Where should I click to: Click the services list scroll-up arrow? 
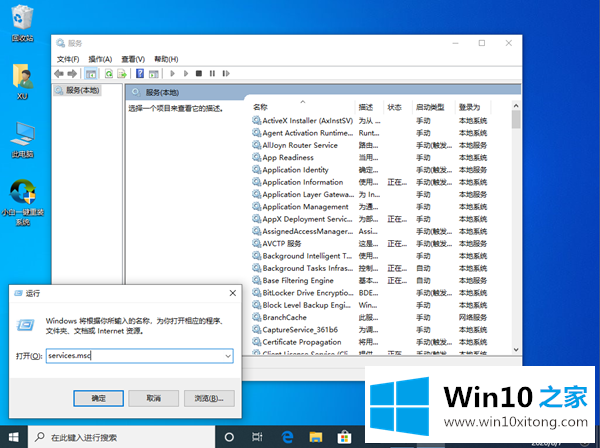click(x=516, y=106)
